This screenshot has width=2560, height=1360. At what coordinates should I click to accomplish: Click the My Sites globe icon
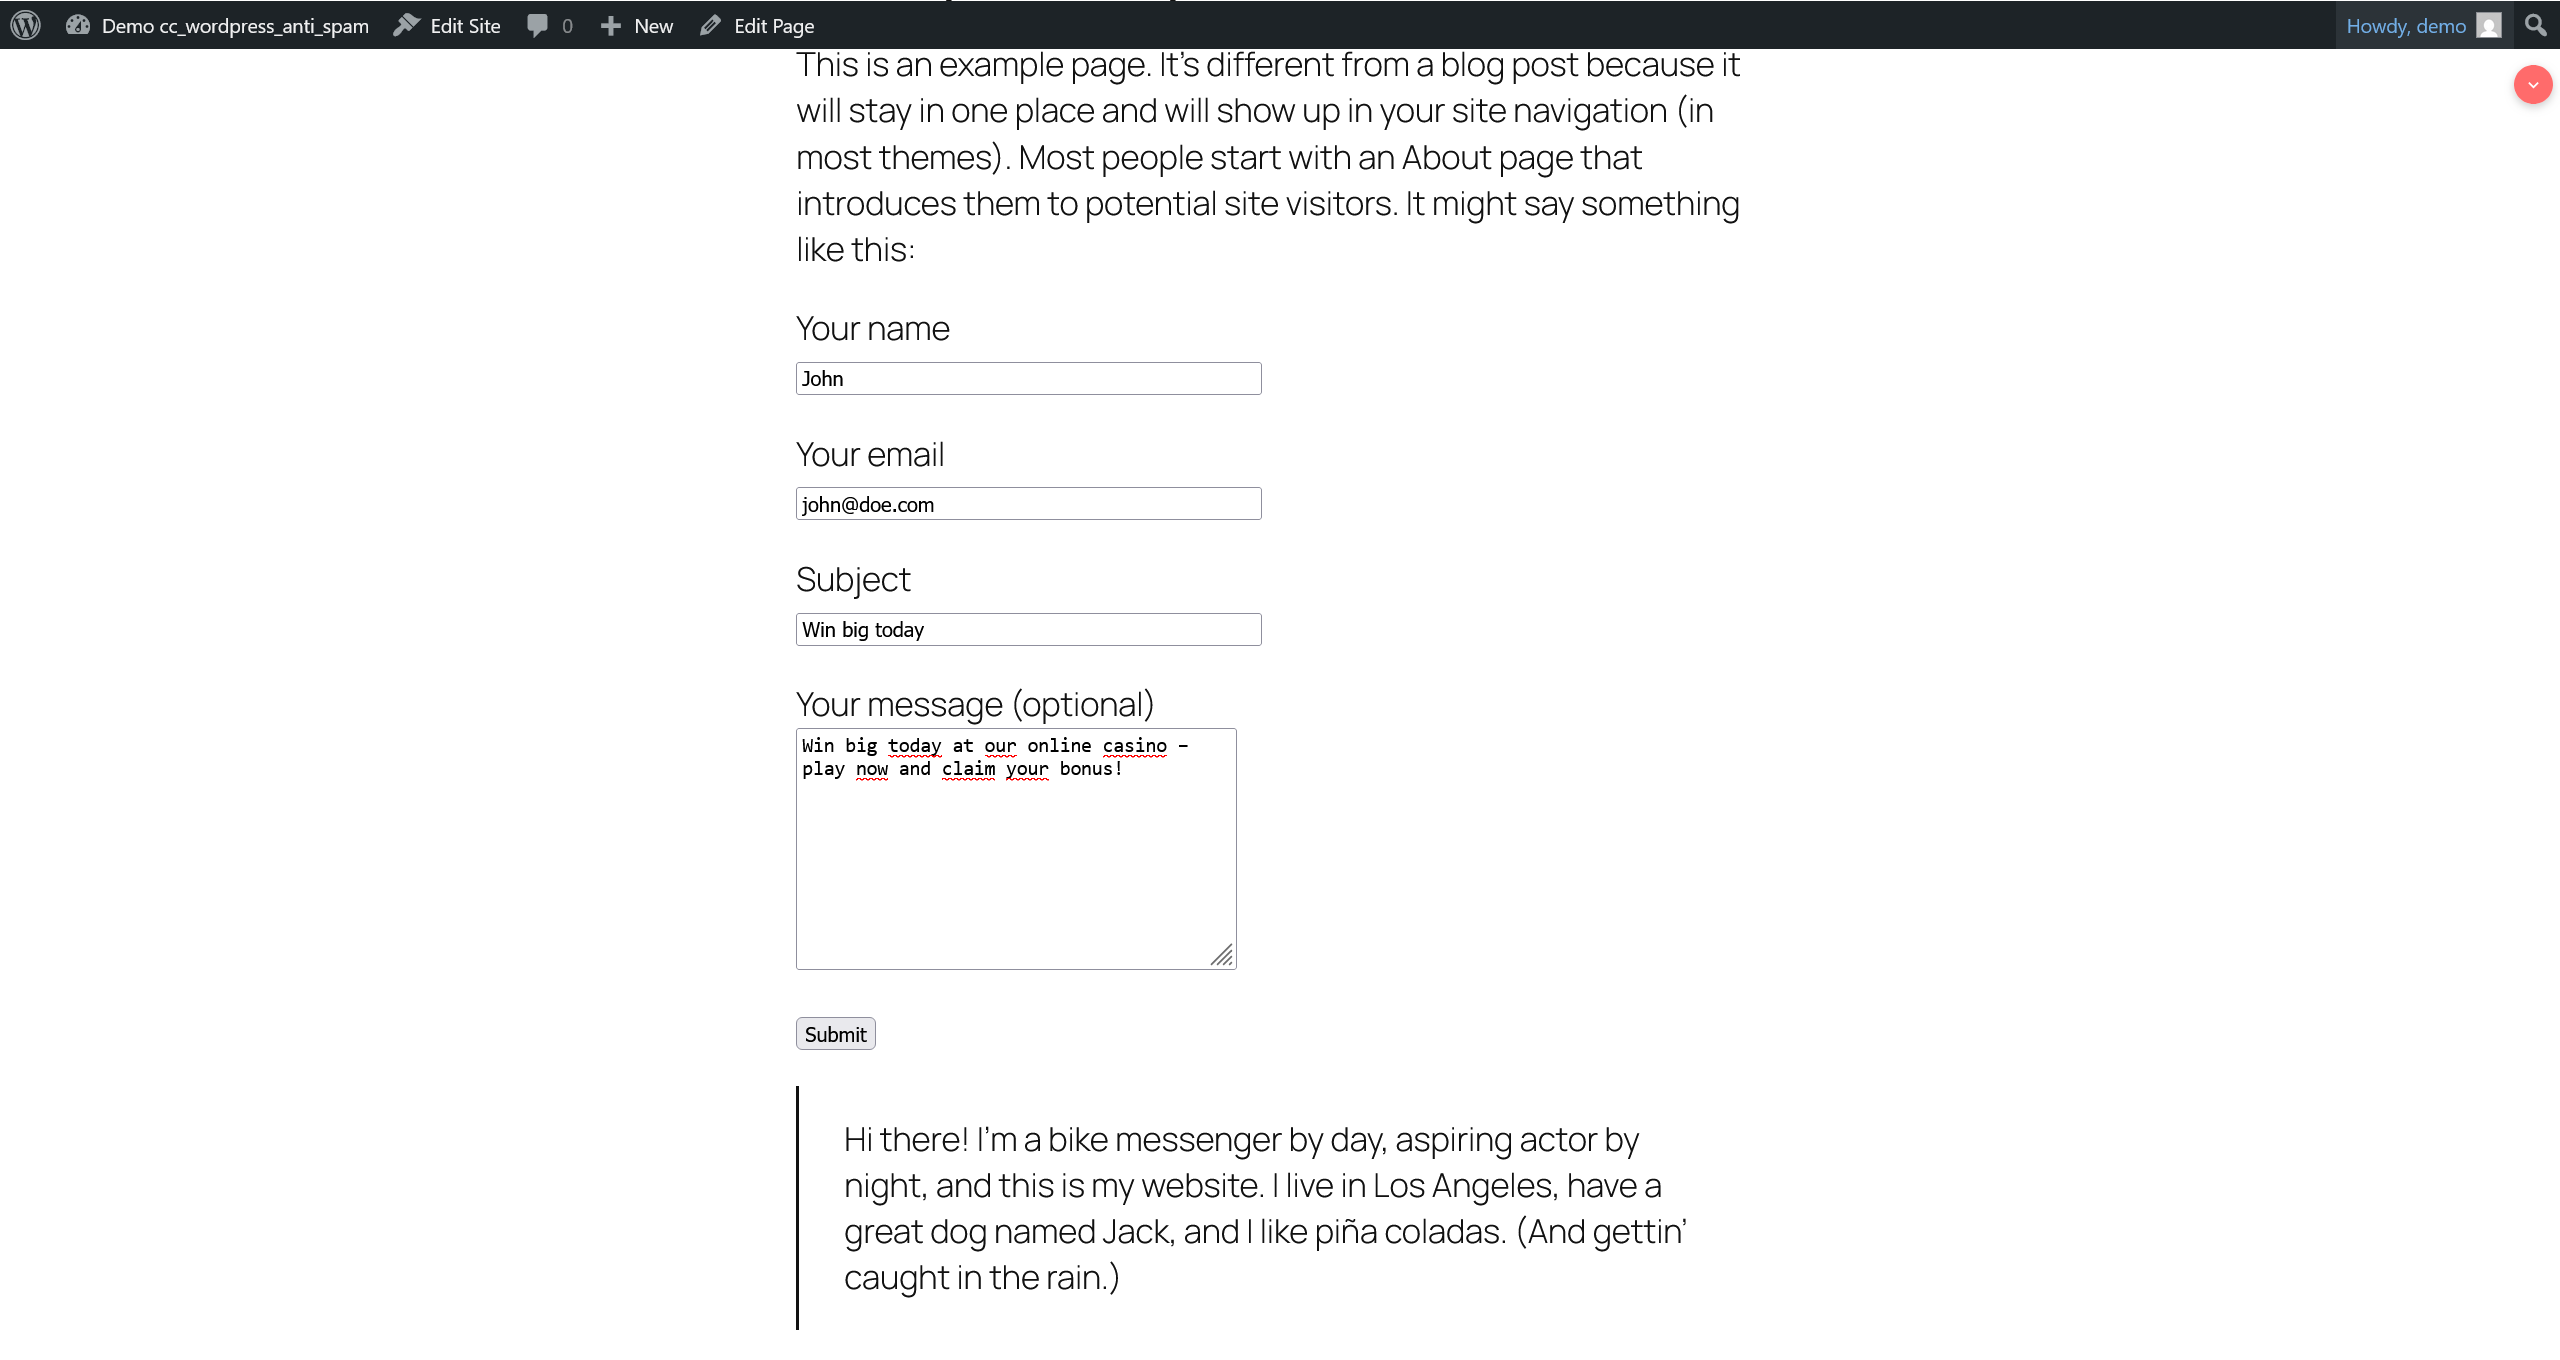pos(78,25)
